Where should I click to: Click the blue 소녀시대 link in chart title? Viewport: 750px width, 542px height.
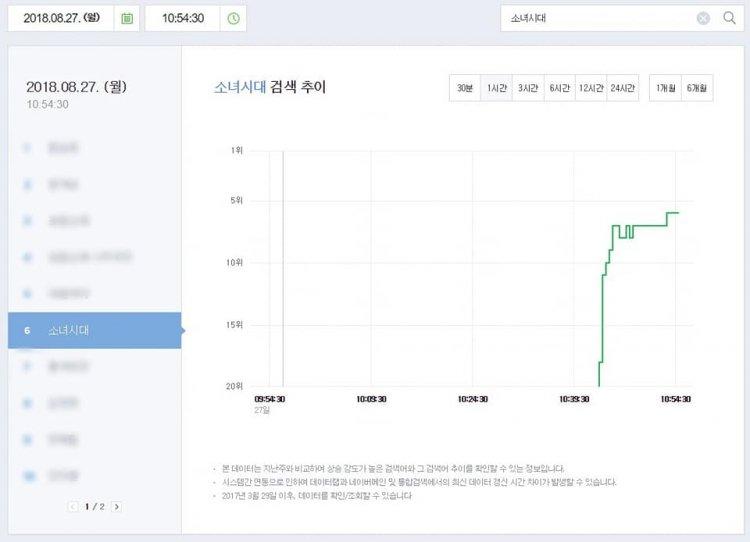tap(240, 88)
